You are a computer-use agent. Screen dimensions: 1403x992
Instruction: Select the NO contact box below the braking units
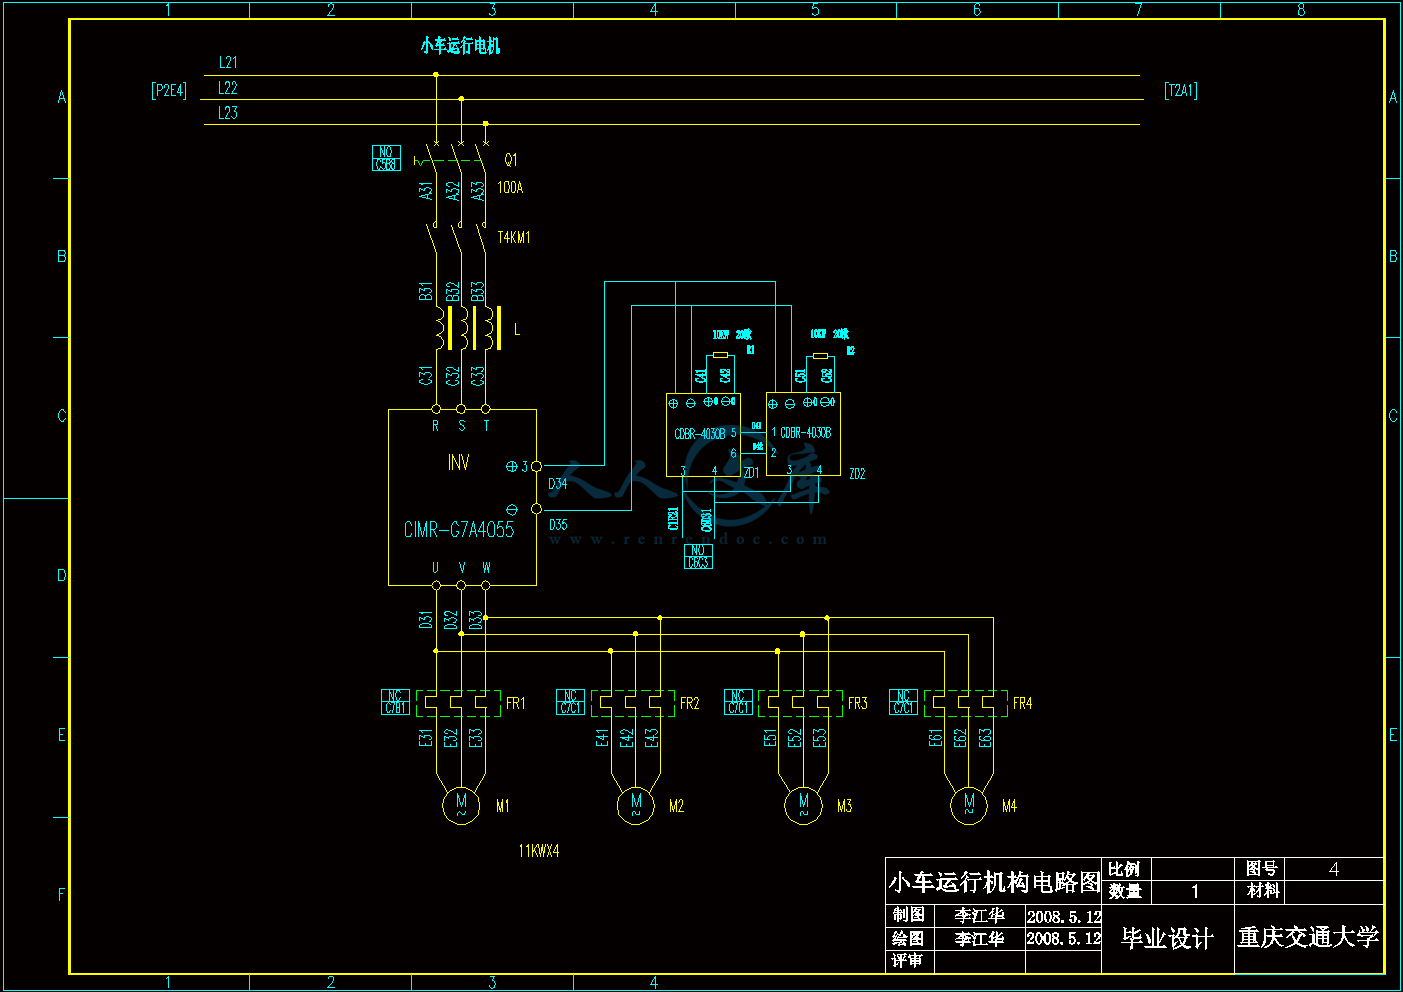click(698, 557)
